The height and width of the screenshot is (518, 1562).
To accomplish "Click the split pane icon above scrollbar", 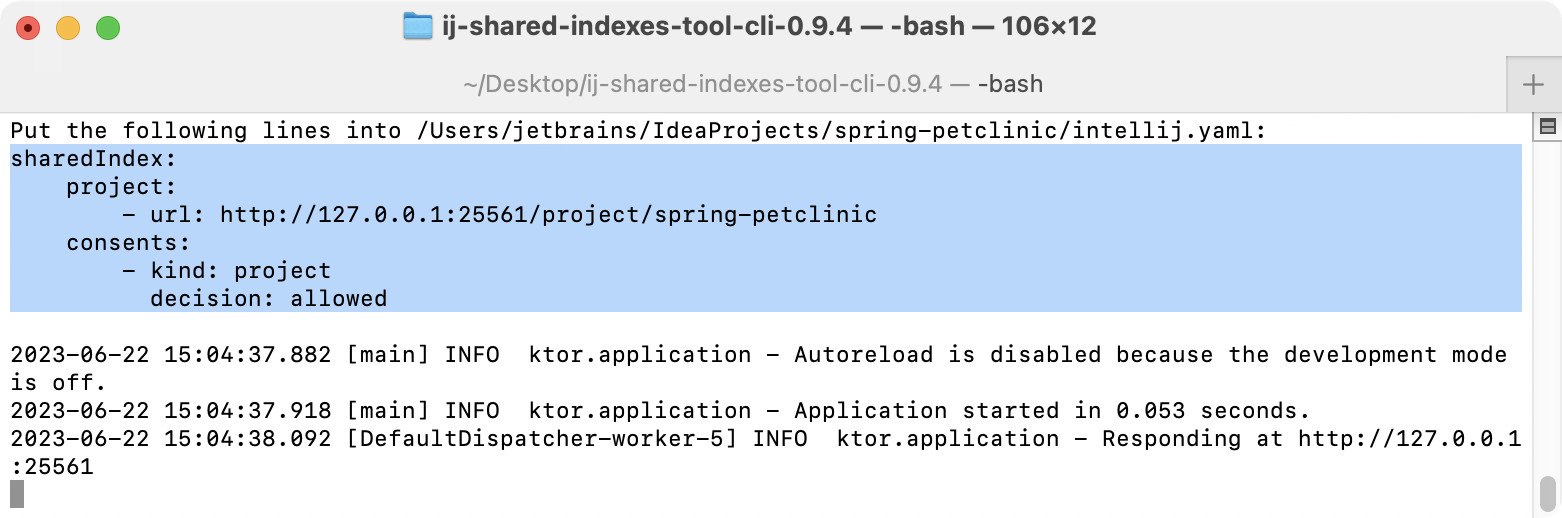I will coord(1547,126).
